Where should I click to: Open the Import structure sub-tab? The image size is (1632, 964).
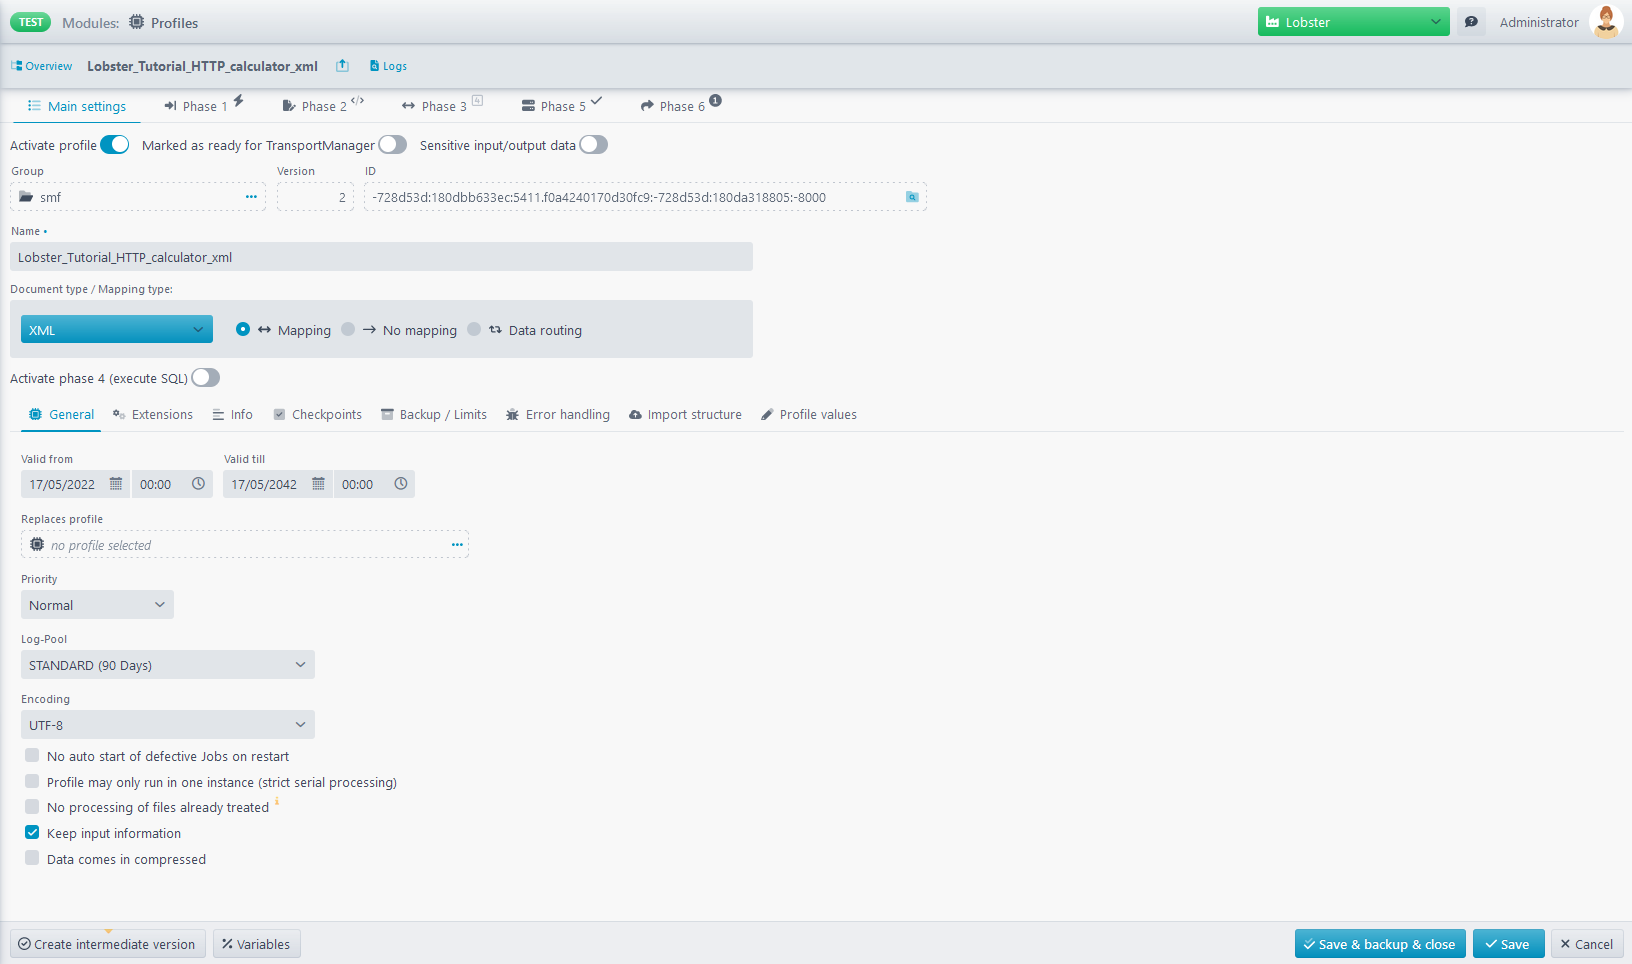[685, 414]
